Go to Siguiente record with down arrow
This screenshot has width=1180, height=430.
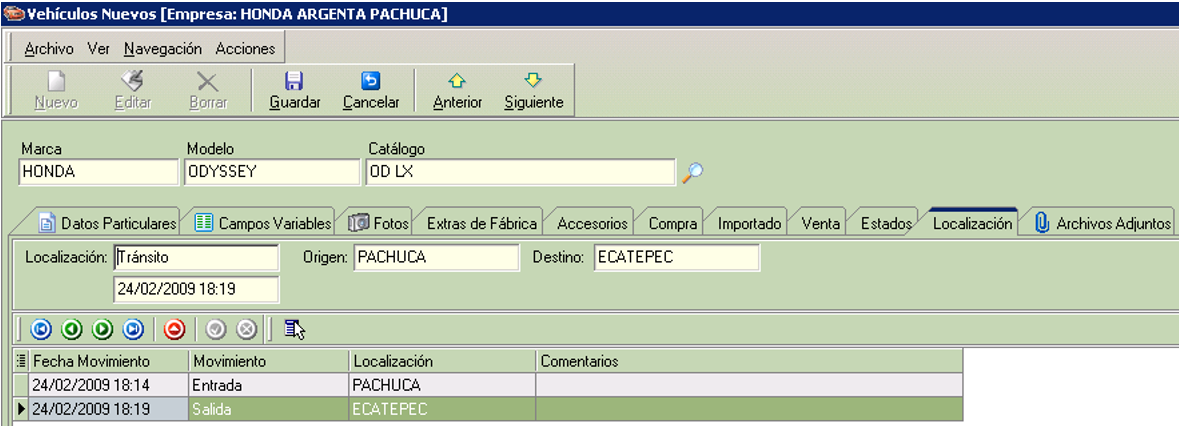pos(534,81)
